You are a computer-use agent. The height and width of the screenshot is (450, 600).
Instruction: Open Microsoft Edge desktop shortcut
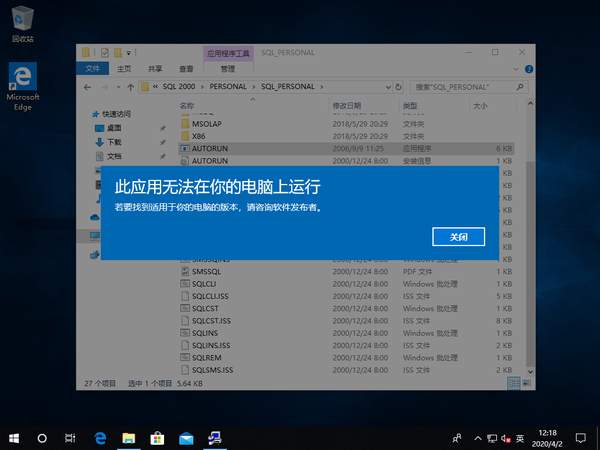(x=23, y=86)
